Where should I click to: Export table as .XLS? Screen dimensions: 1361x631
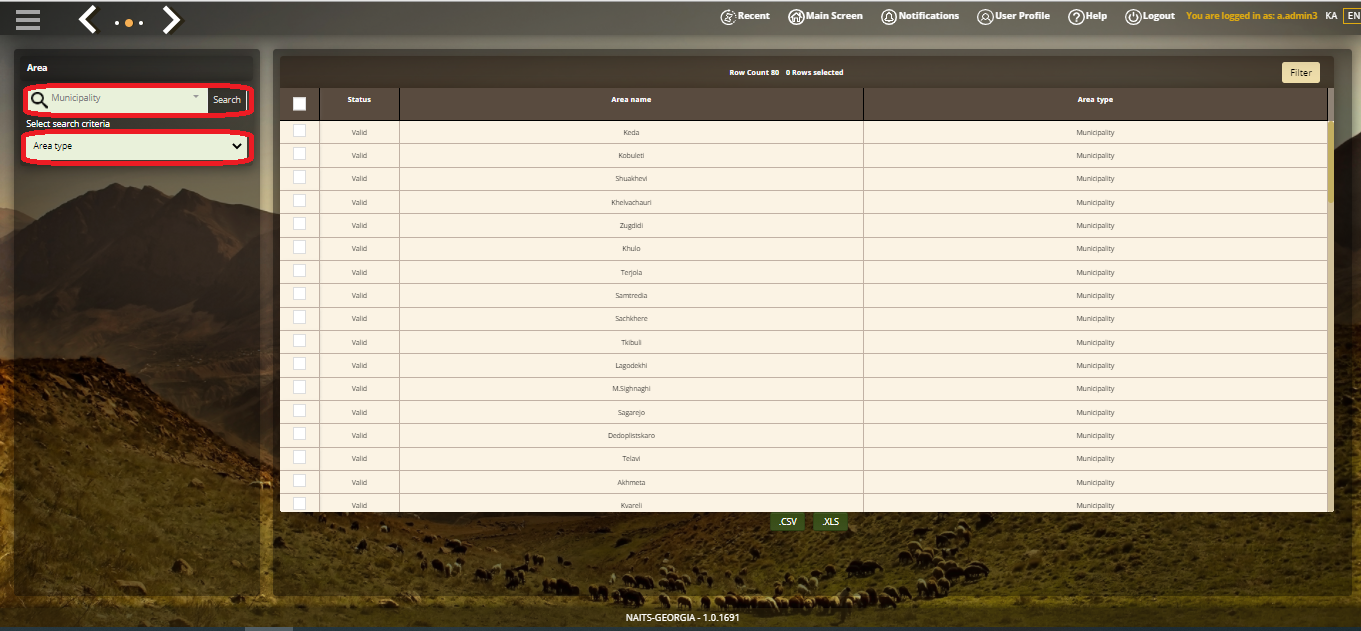coord(830,521)
